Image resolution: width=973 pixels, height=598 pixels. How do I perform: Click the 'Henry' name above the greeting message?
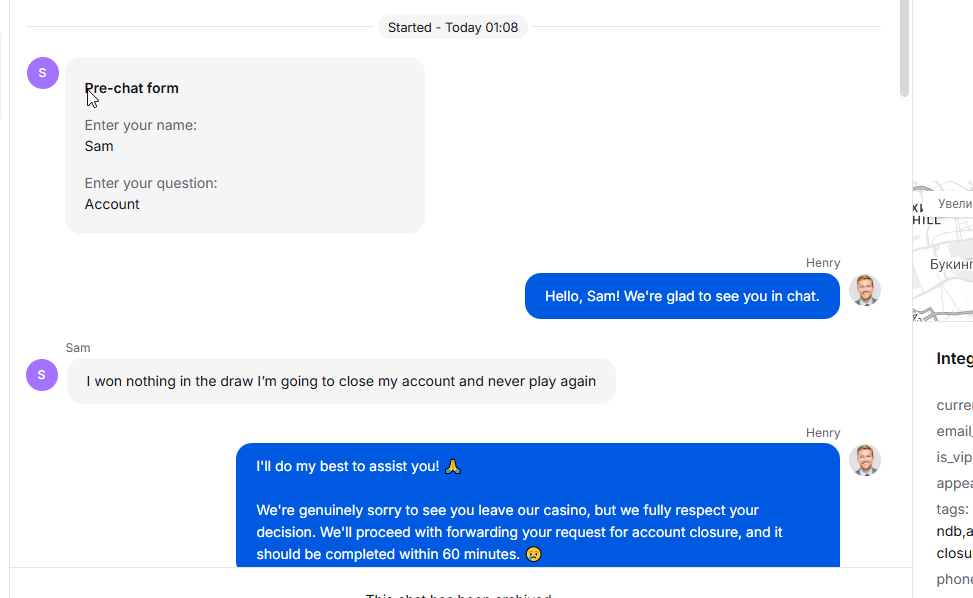[823, 263]
